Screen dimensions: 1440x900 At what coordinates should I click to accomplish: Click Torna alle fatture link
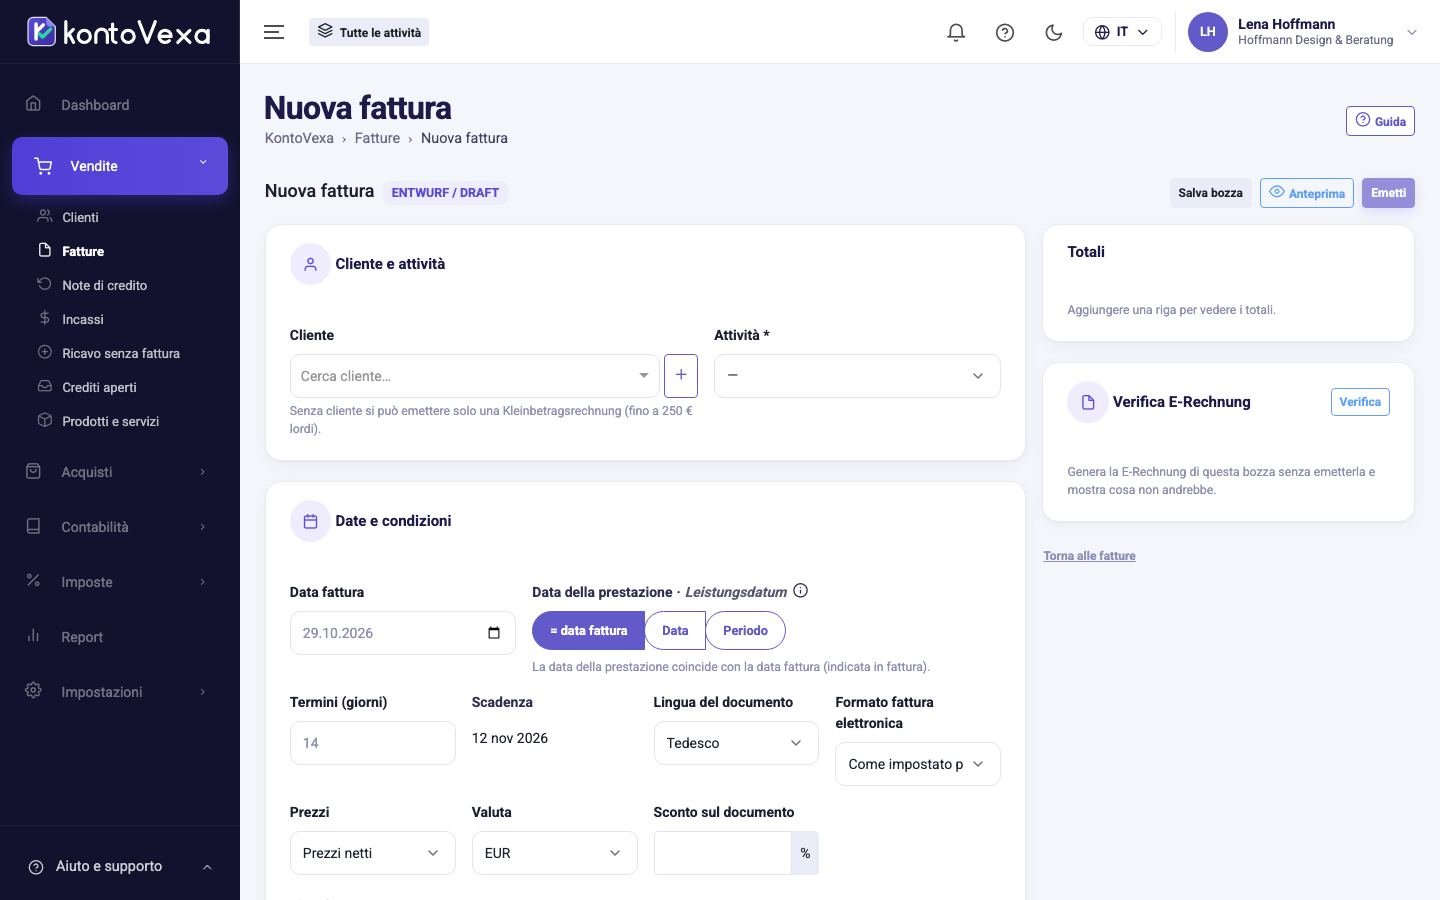click(x=1089, y=556)
